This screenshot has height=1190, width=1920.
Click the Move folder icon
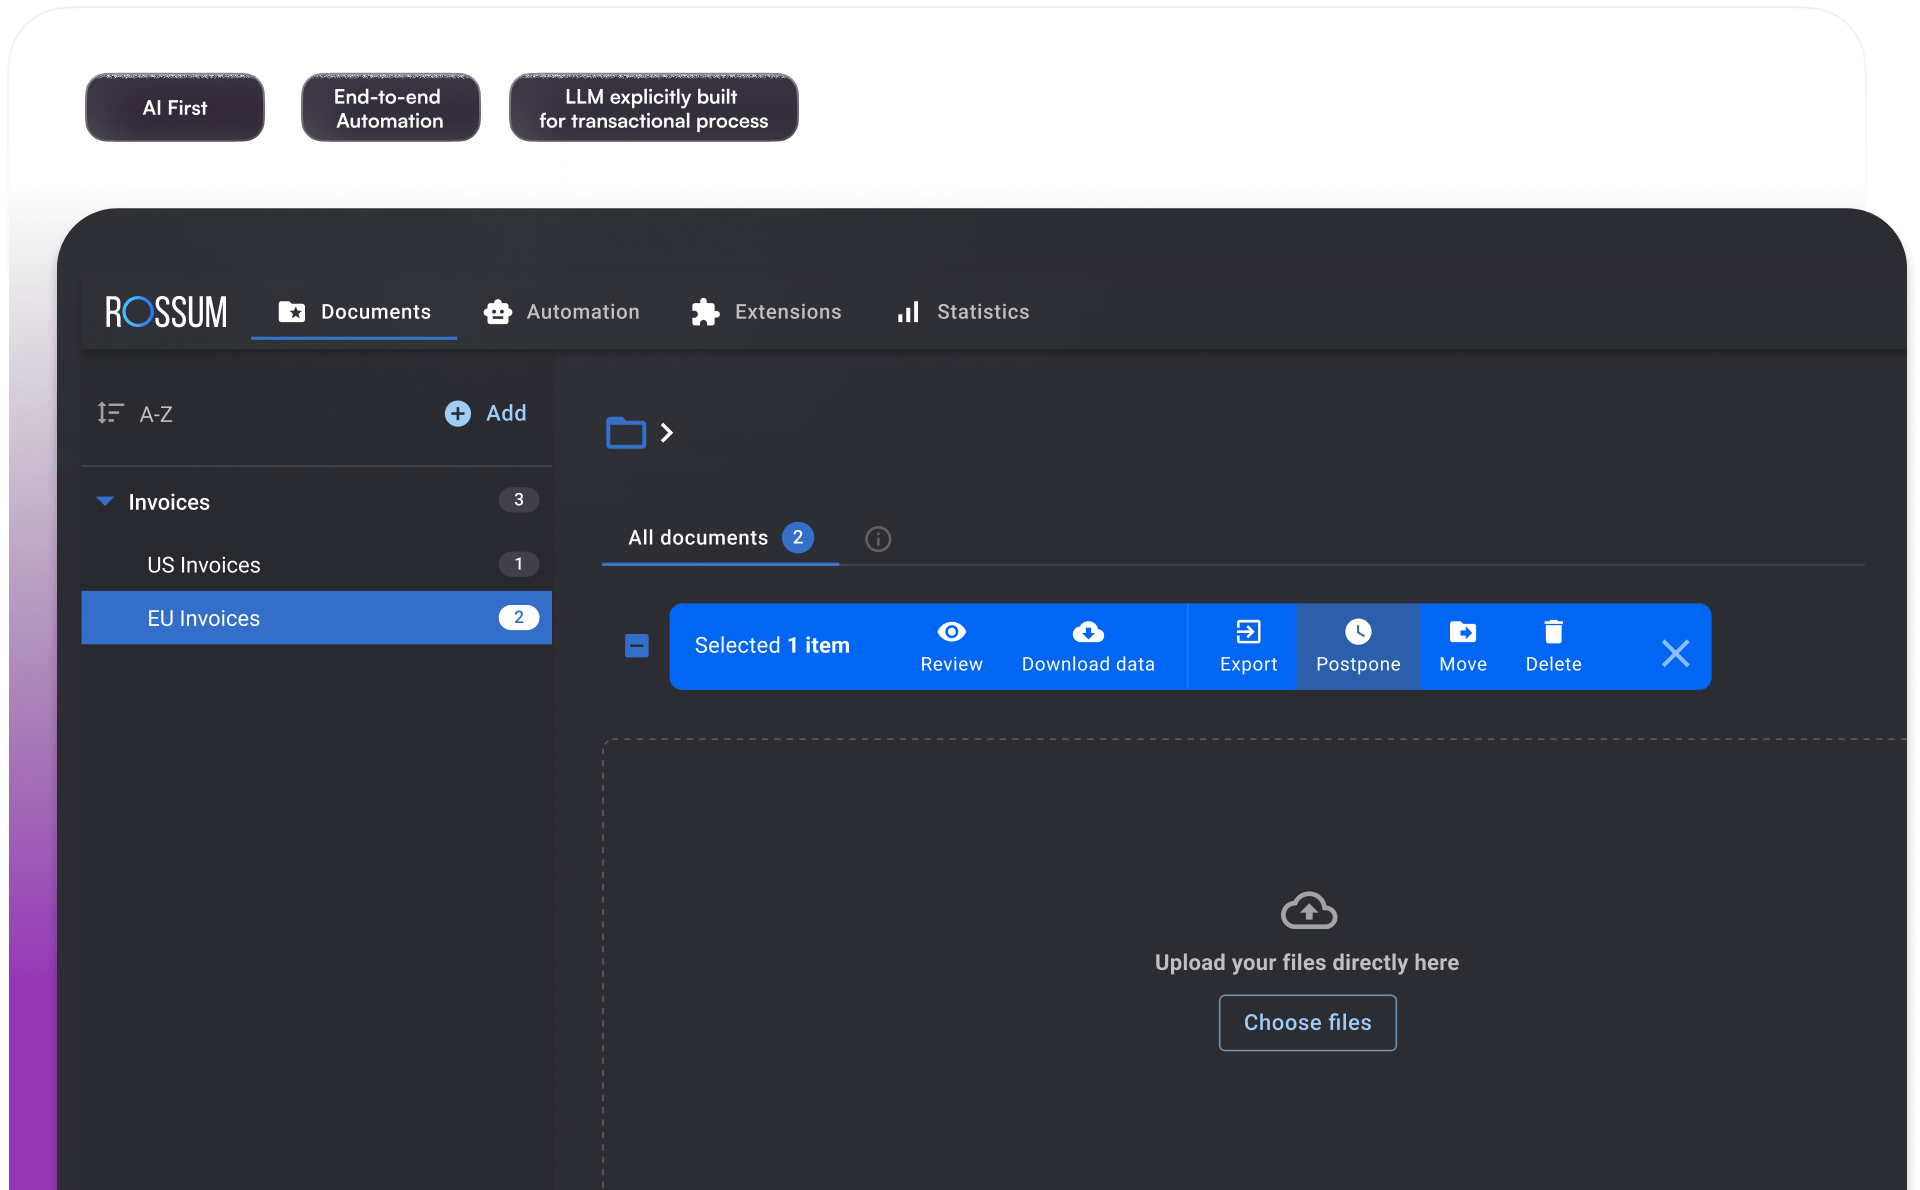click(1463, 632)
